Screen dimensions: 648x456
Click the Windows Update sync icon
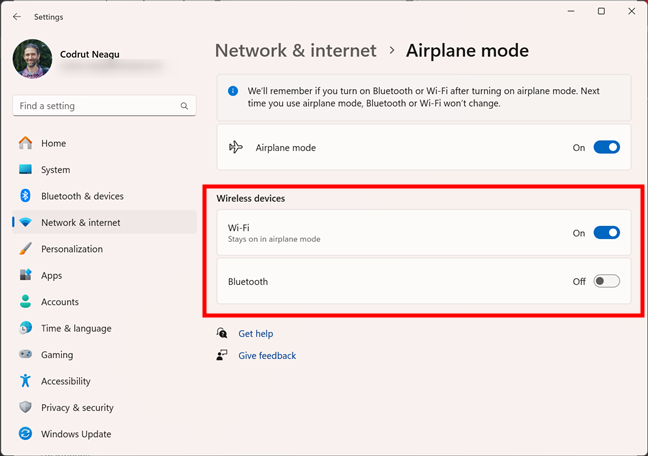(x=25, y=434)
